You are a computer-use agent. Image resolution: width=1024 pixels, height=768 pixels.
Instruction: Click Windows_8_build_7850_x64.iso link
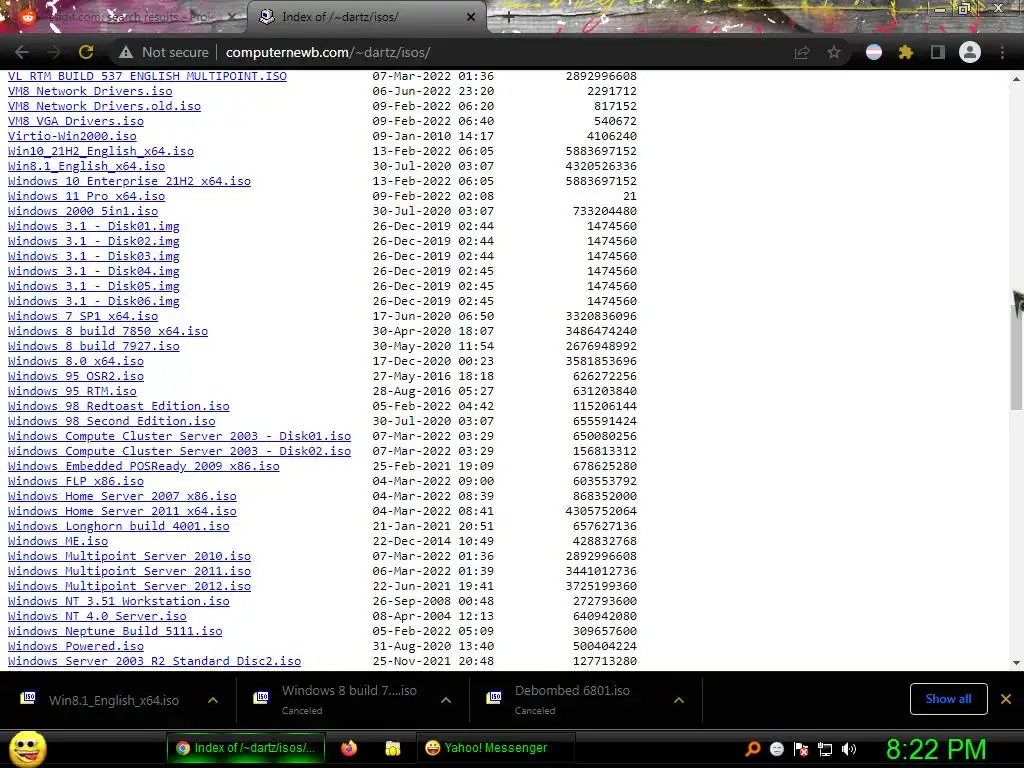pos(108,331)
